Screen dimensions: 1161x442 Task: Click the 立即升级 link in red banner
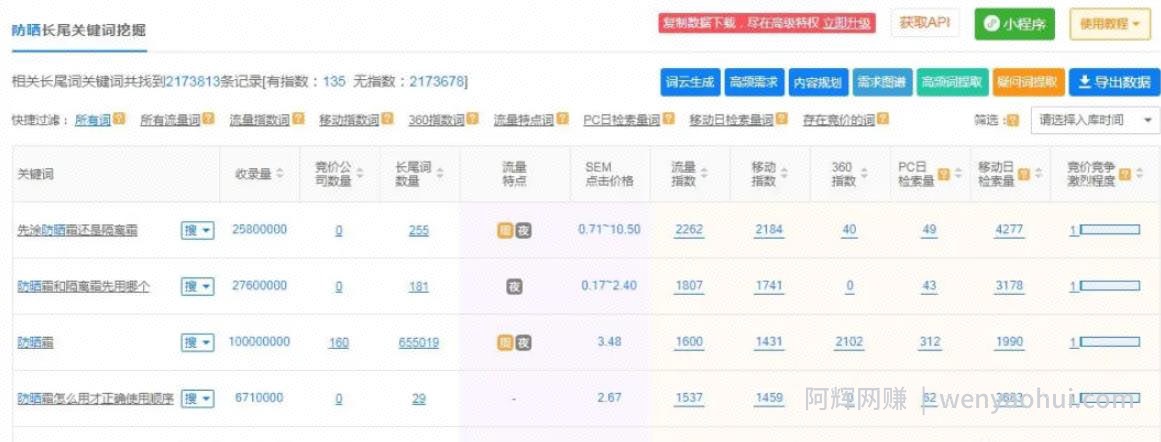[848, 23]
